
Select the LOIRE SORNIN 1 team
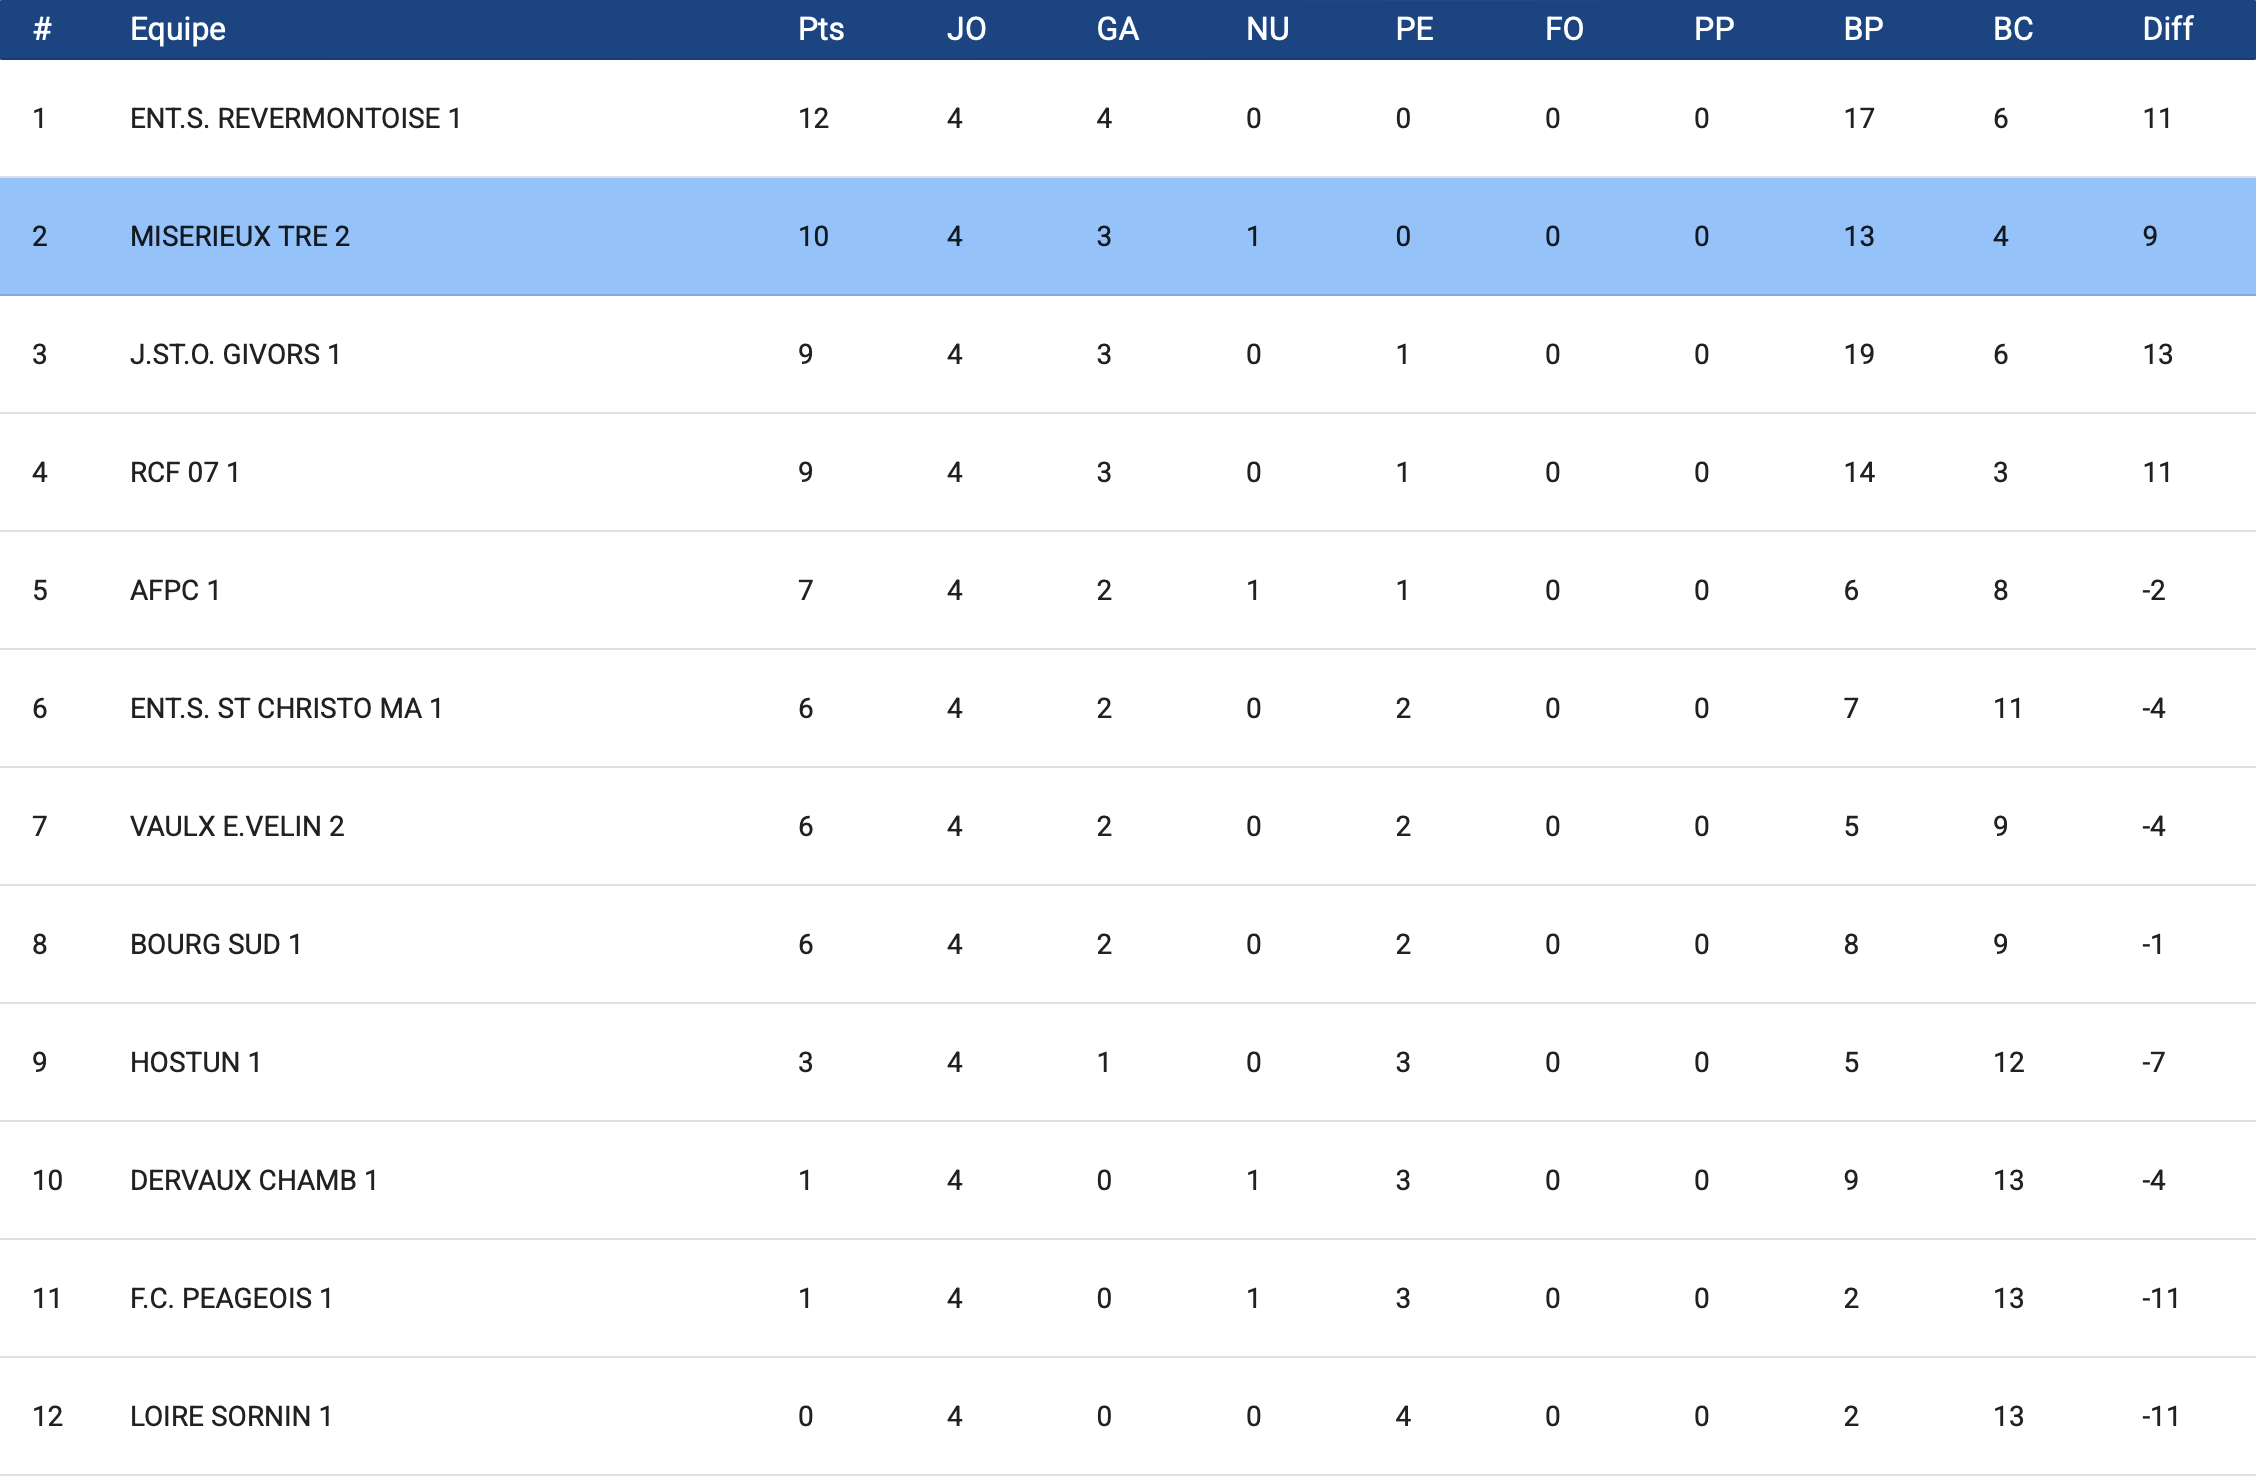(x=231, y=1417)
